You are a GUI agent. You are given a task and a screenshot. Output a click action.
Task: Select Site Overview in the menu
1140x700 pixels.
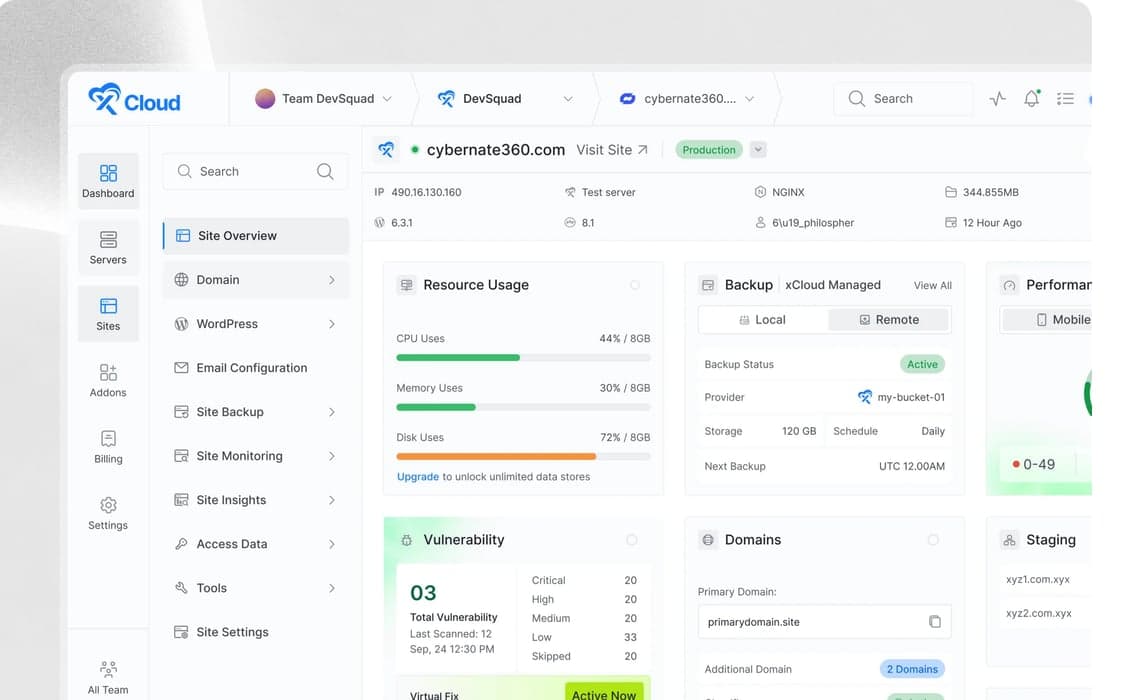tap(256, 236)
